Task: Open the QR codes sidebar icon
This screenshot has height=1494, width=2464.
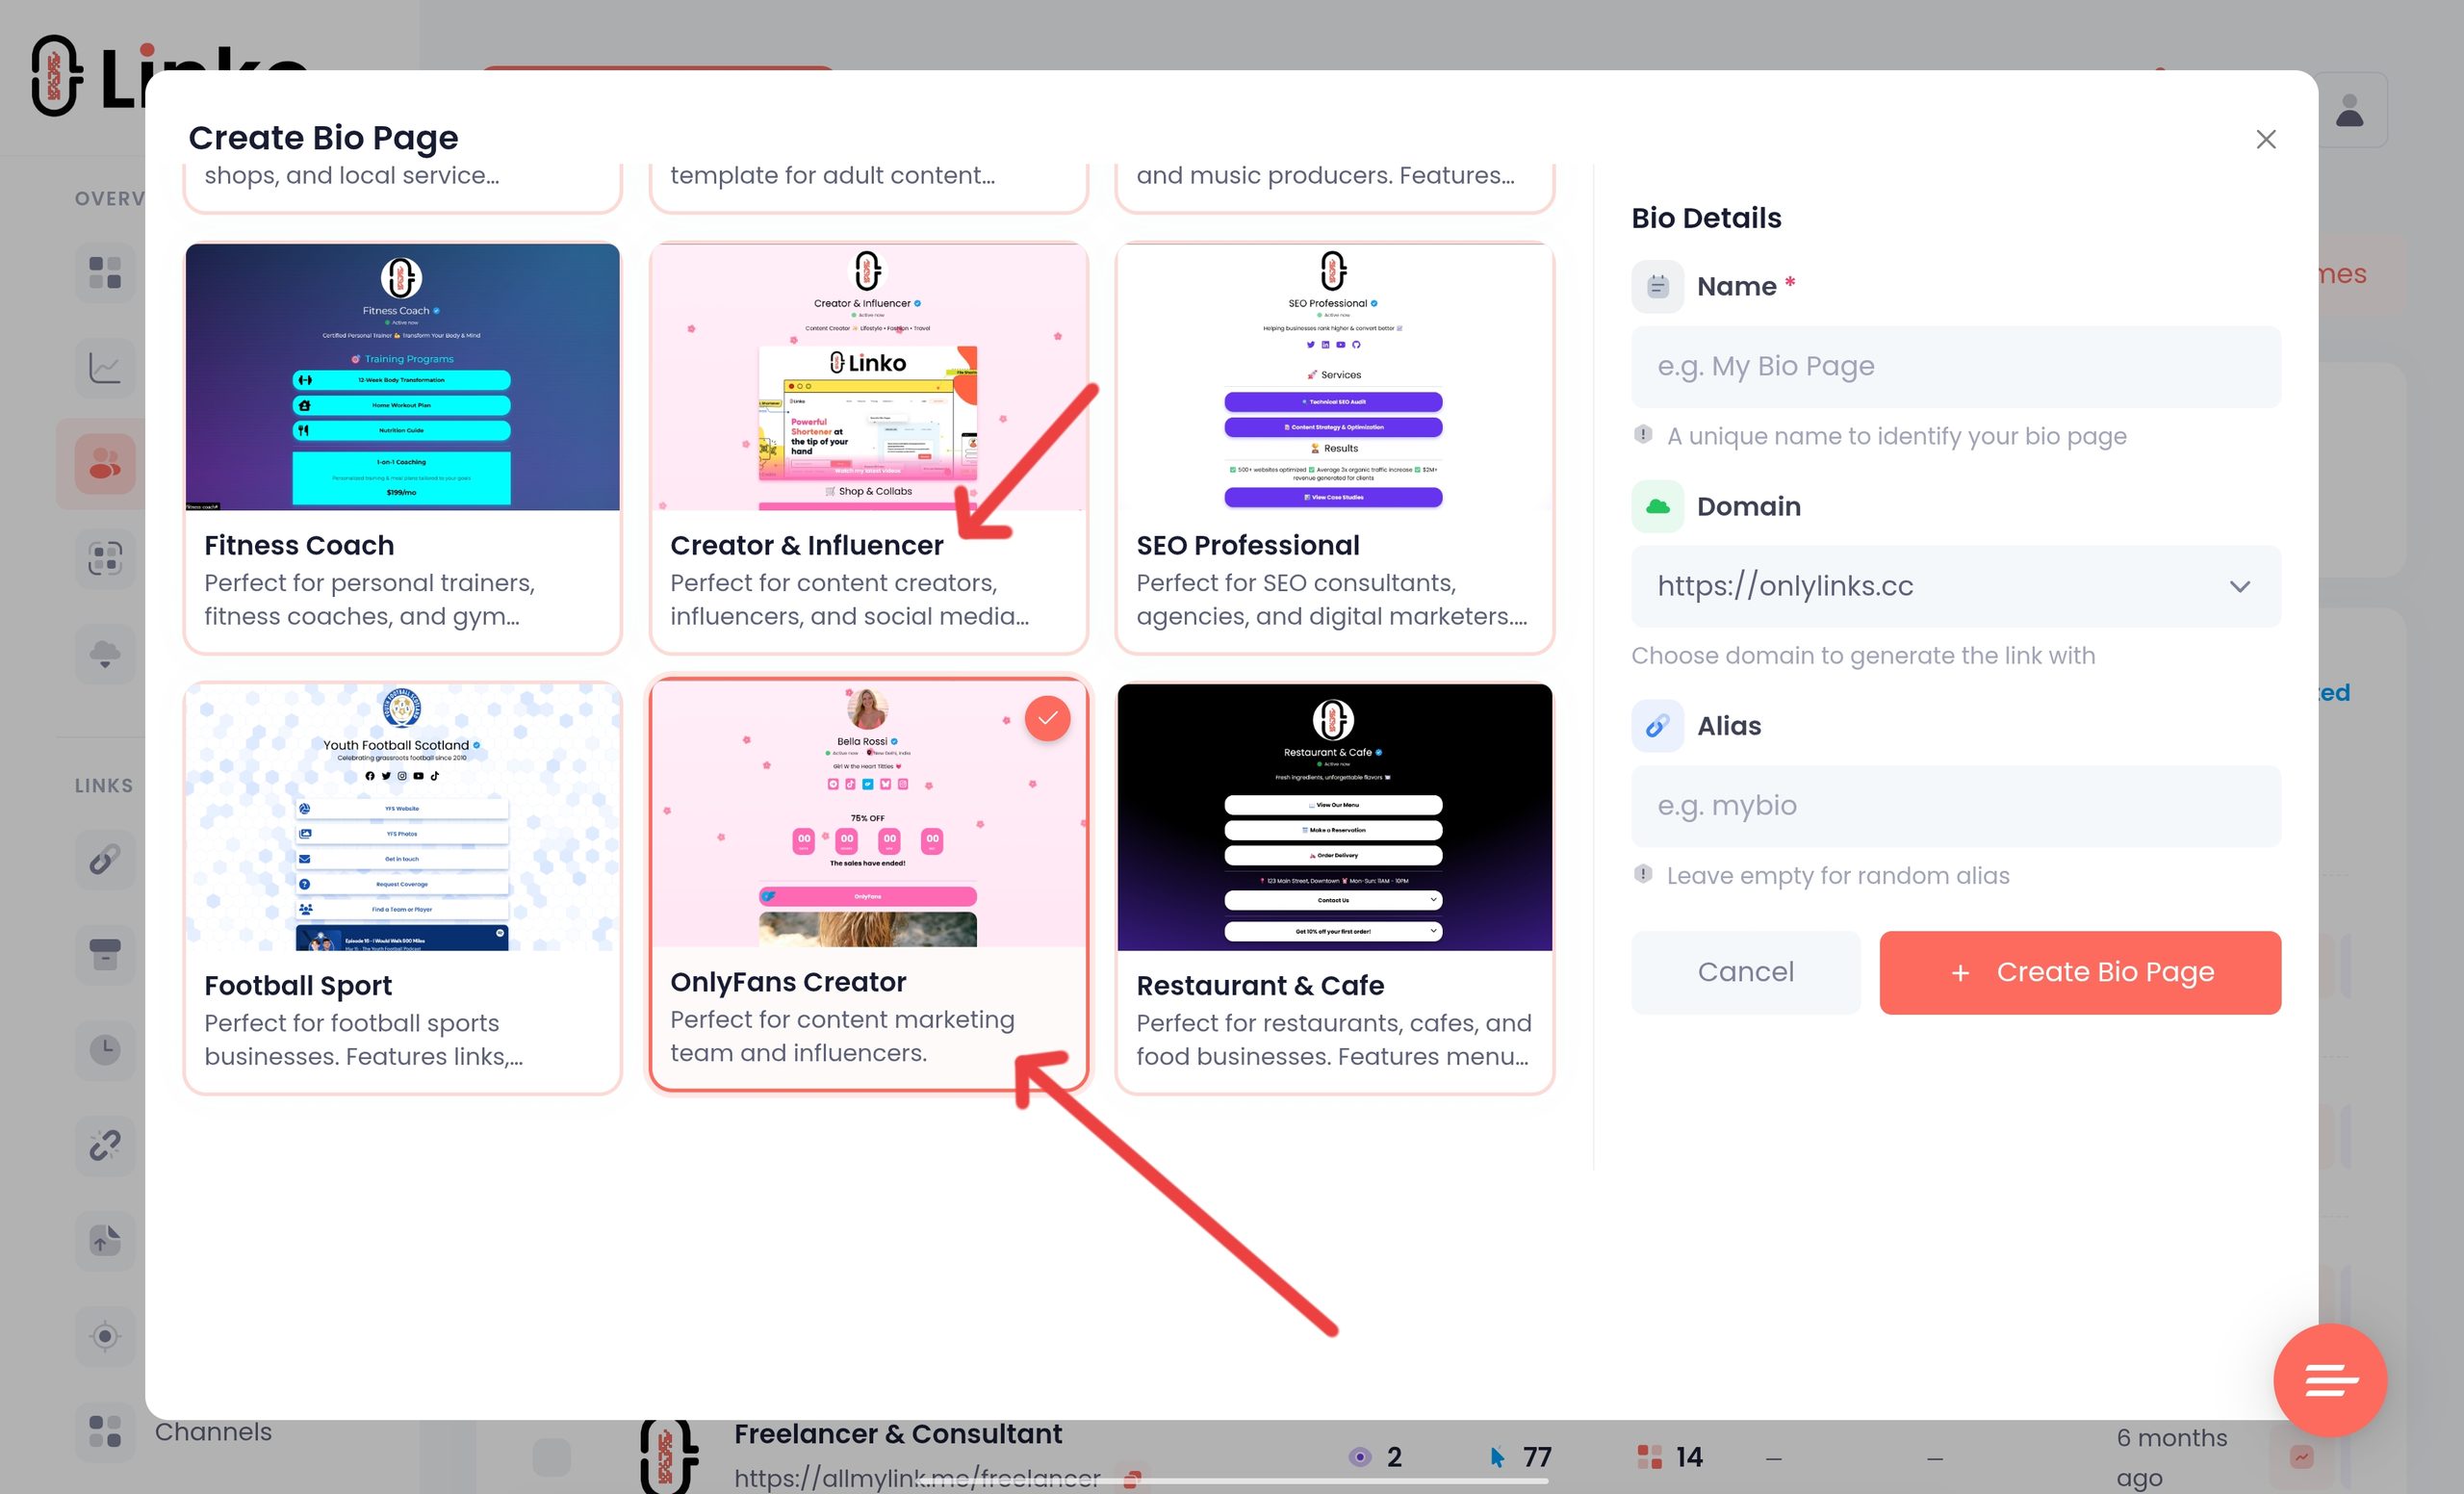Action: (105, 558)
